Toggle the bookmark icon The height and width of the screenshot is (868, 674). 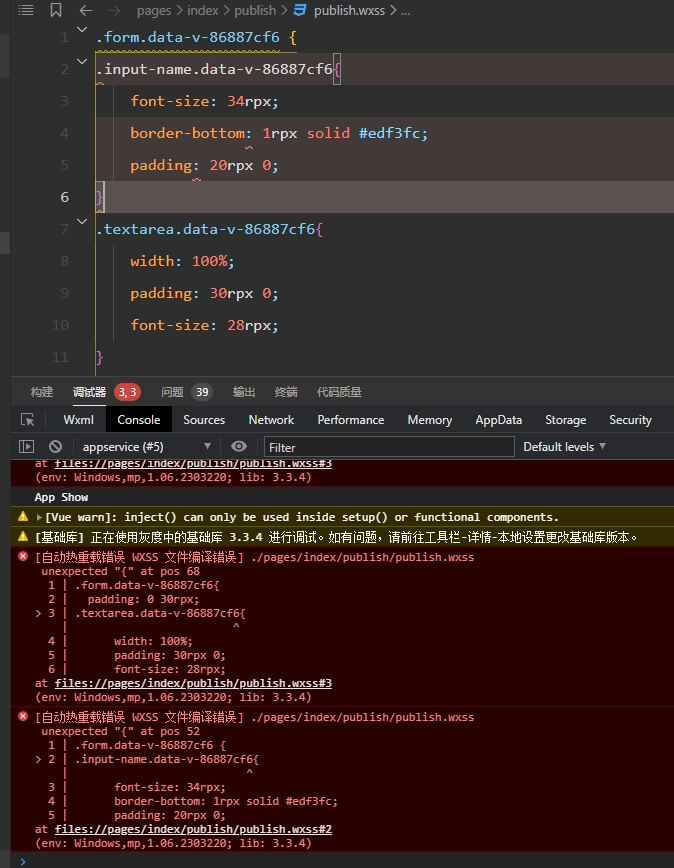56,9
